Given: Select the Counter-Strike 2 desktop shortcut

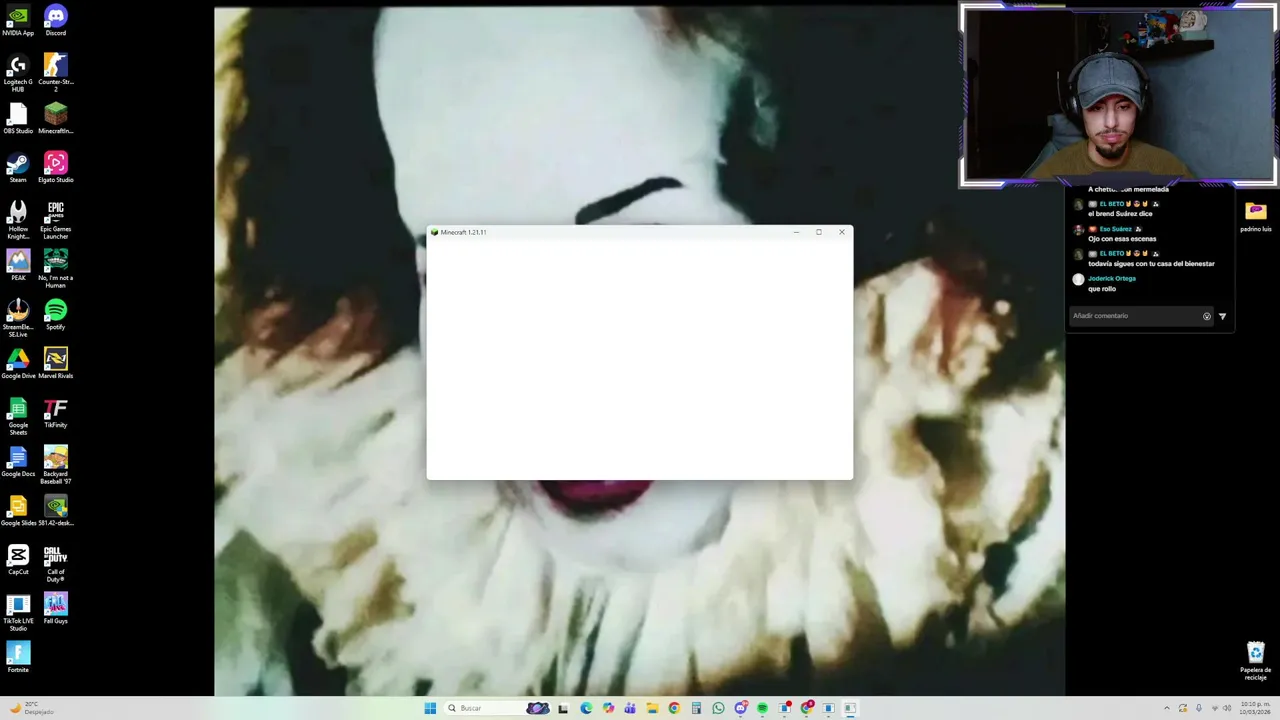Looking at the screenshot, I should pos(56,72).
